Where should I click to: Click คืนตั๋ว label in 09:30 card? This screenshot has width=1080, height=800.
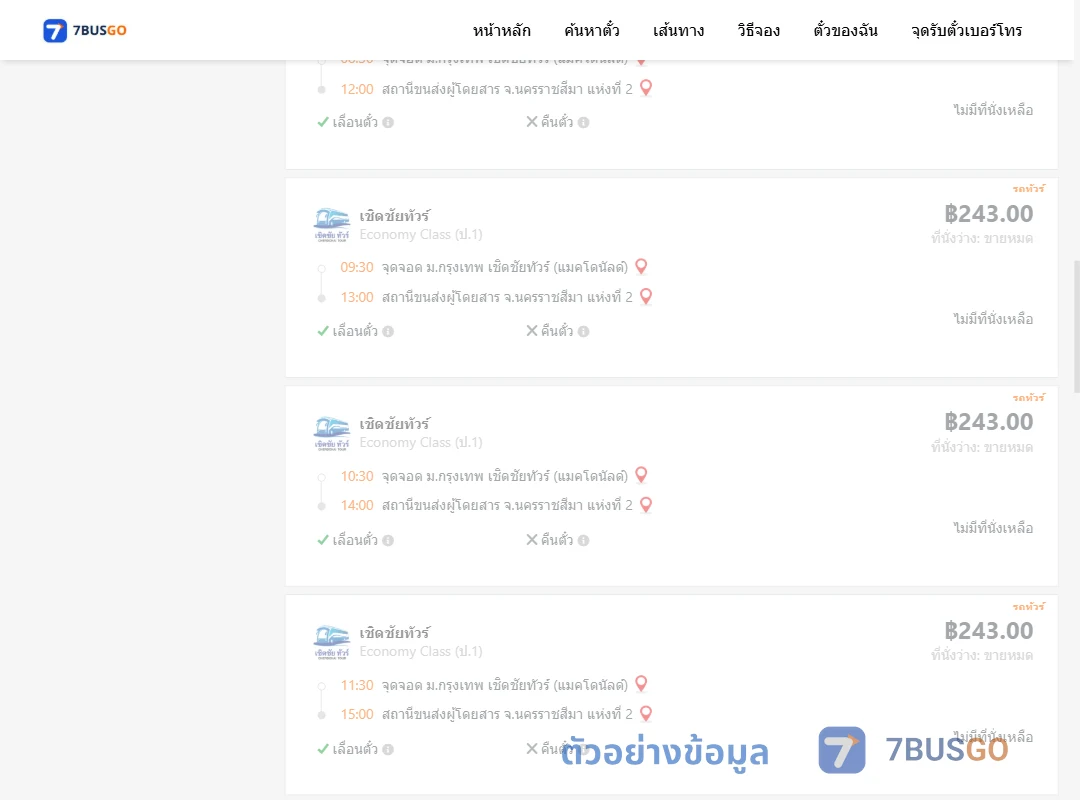click(557, 331)
